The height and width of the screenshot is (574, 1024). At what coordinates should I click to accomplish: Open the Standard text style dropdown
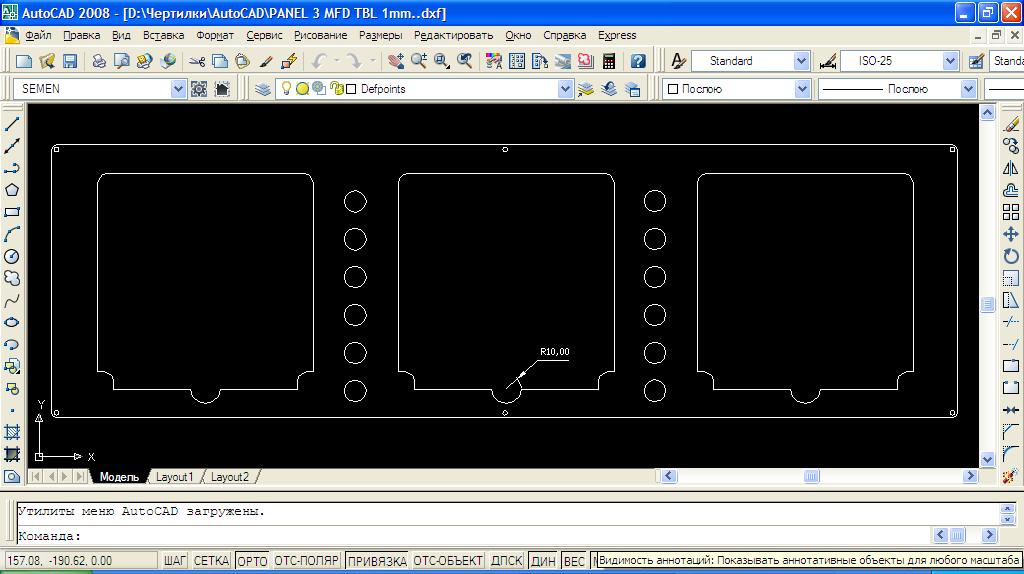pos(802,61)
